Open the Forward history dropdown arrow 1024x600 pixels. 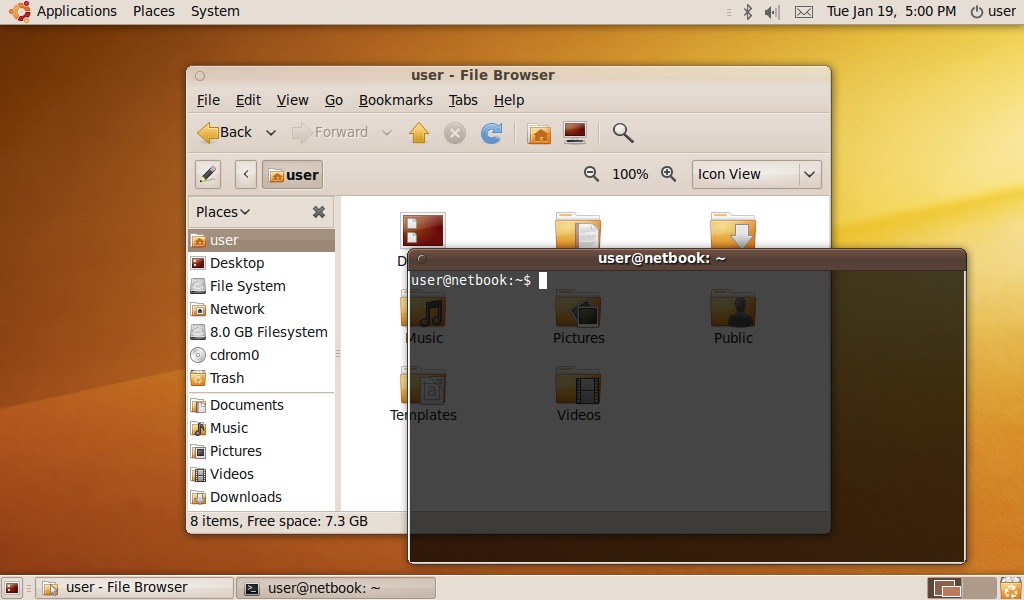click(387, 133)
